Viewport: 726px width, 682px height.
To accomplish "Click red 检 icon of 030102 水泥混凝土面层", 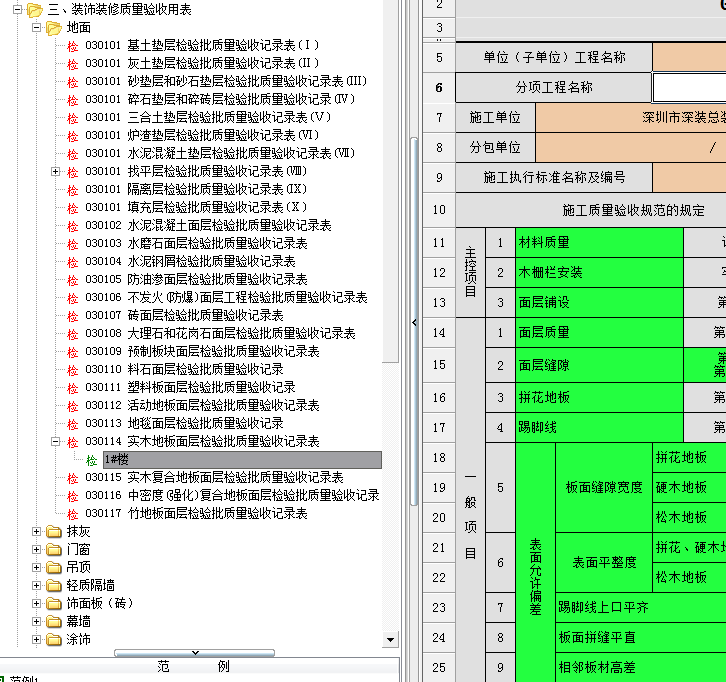I will tap(72, 226).
